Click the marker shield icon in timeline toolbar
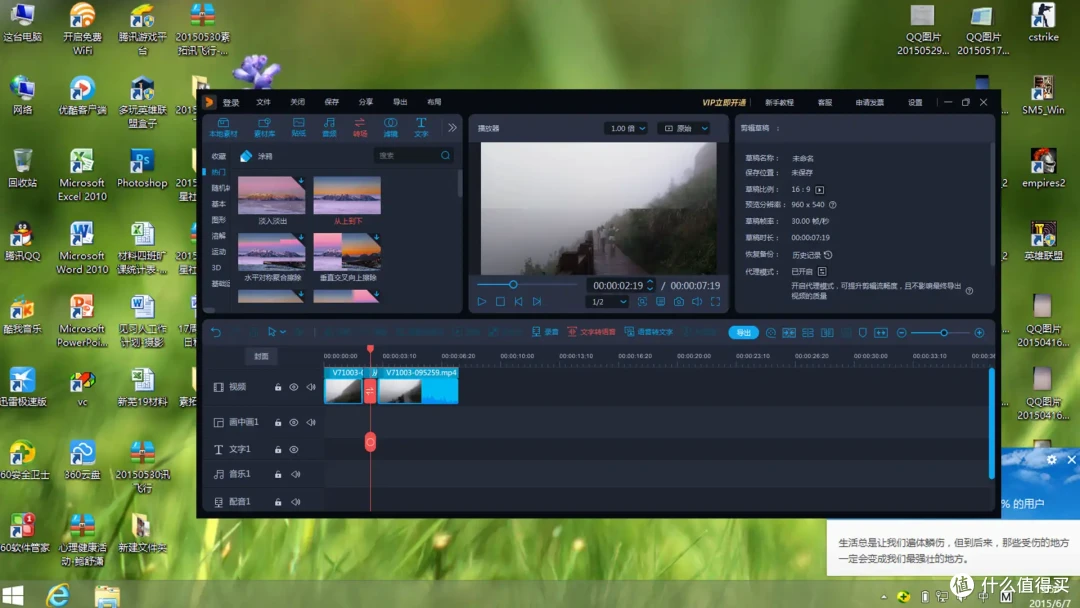Viewport: 1080px width, 608px height. click(862, 333)
